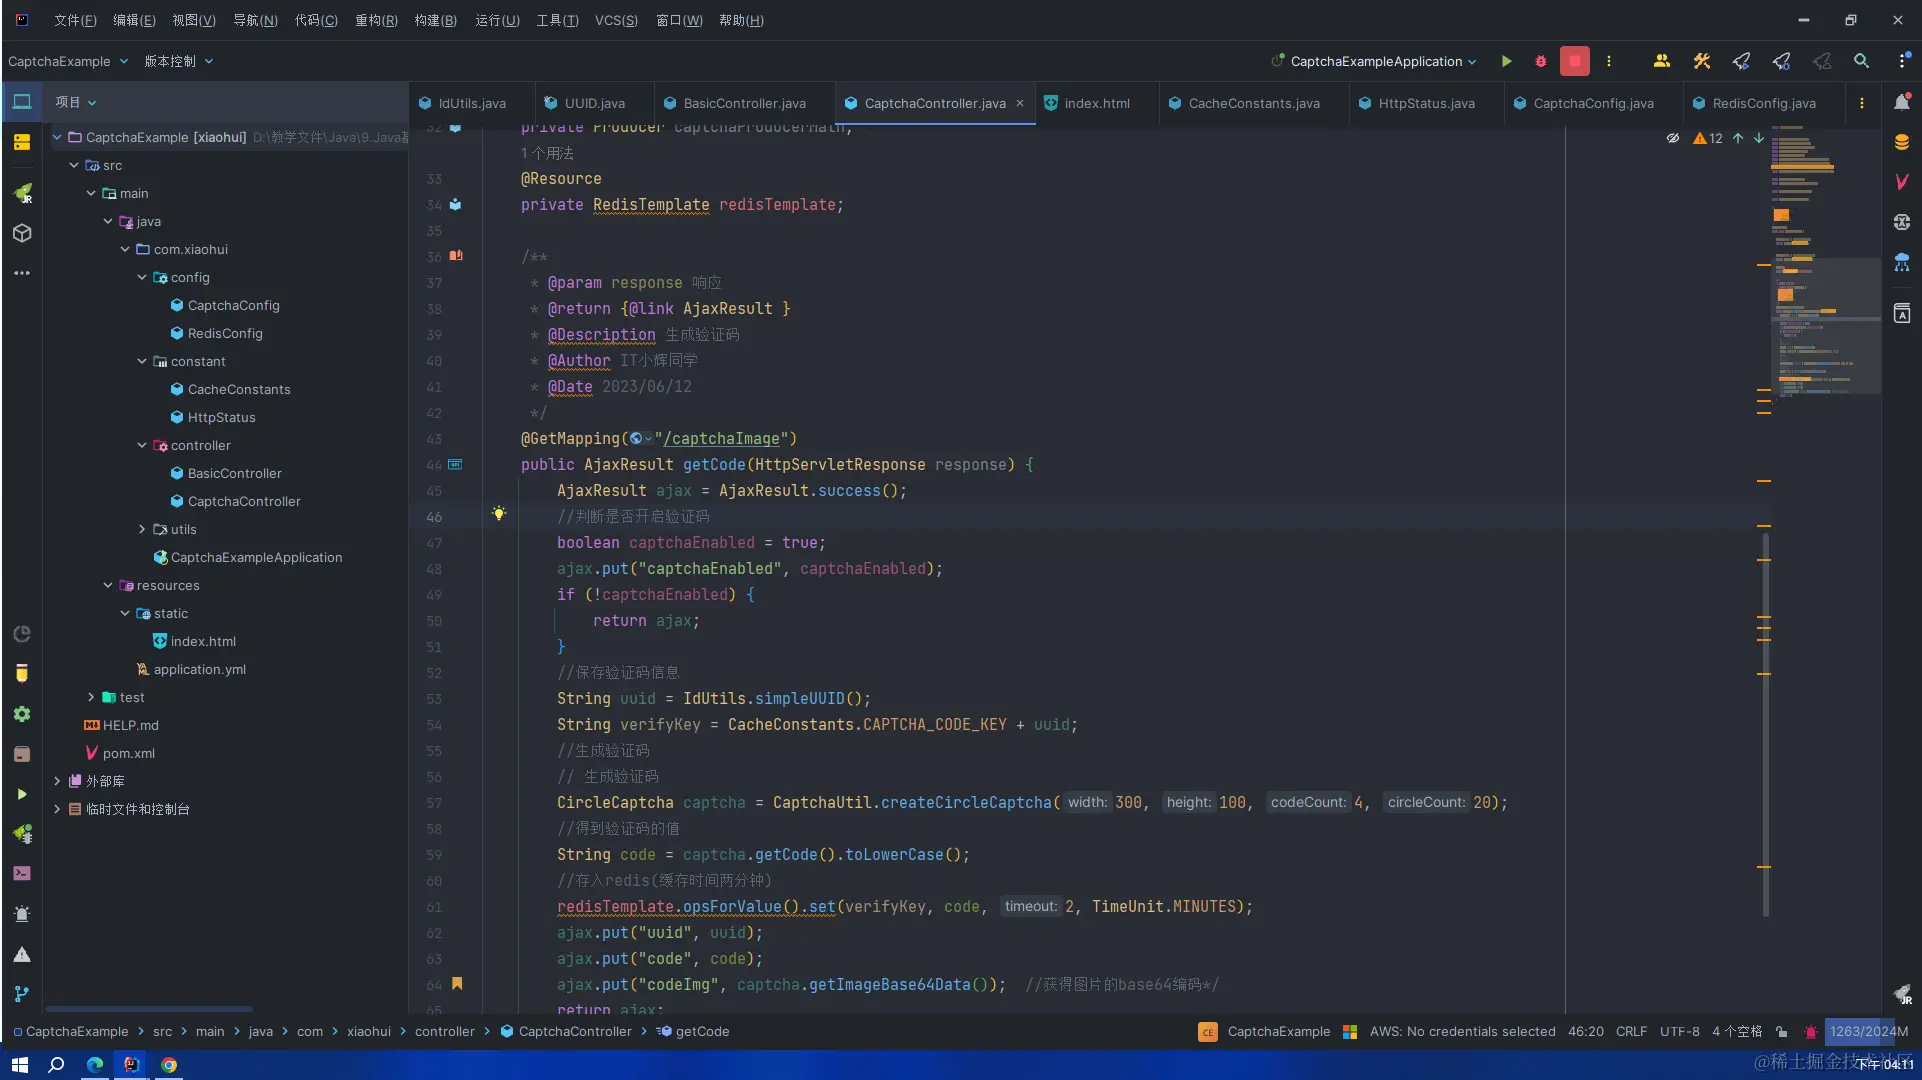Click the Debug bug icon
Image resolution: width=1922 pixels, height=1080 pixels.
point(1540,61)
